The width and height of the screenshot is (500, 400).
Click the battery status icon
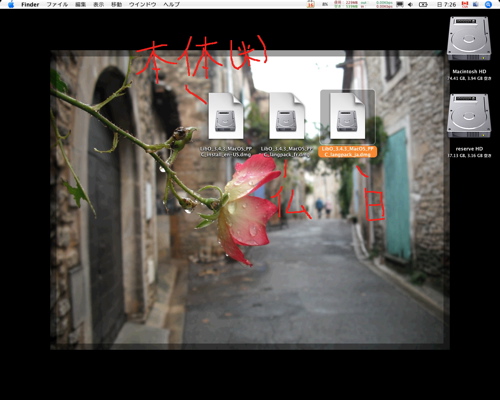click(423, 4)
